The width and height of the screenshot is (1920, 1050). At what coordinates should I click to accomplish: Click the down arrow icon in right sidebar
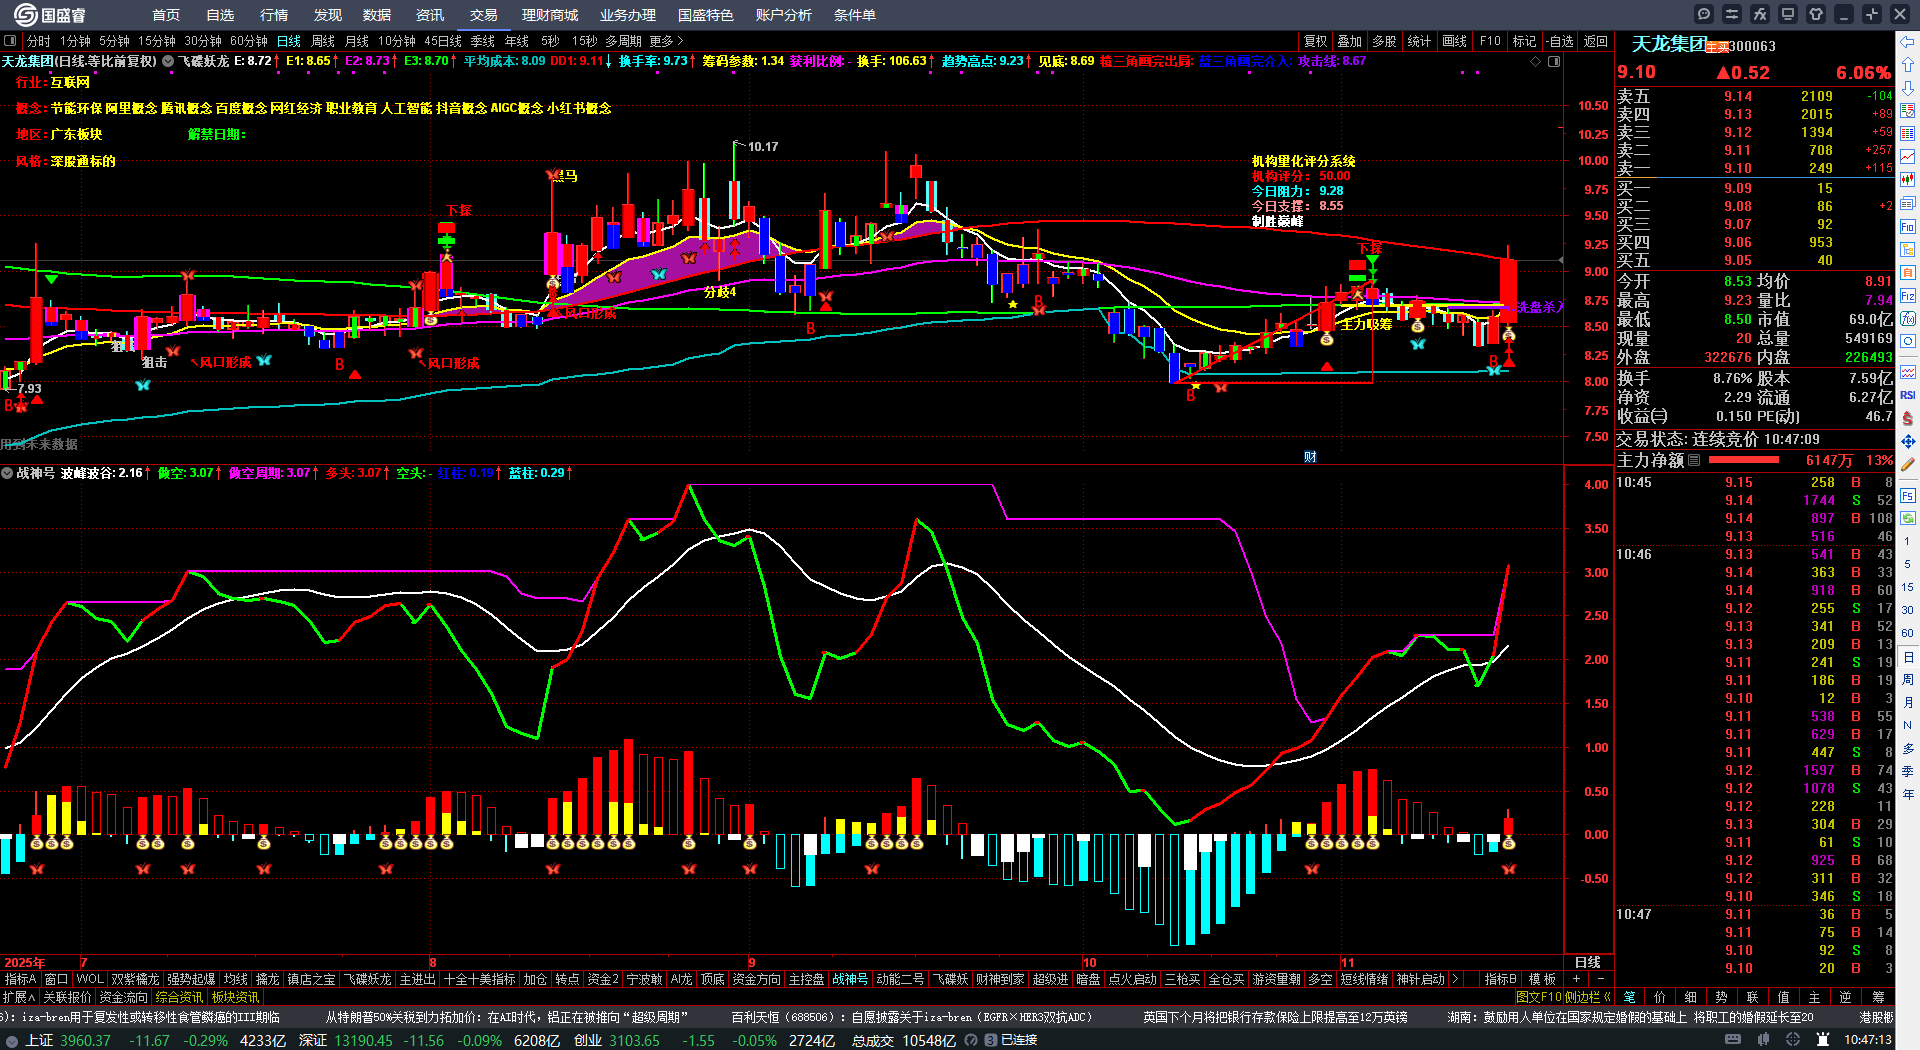[1908, 87]
